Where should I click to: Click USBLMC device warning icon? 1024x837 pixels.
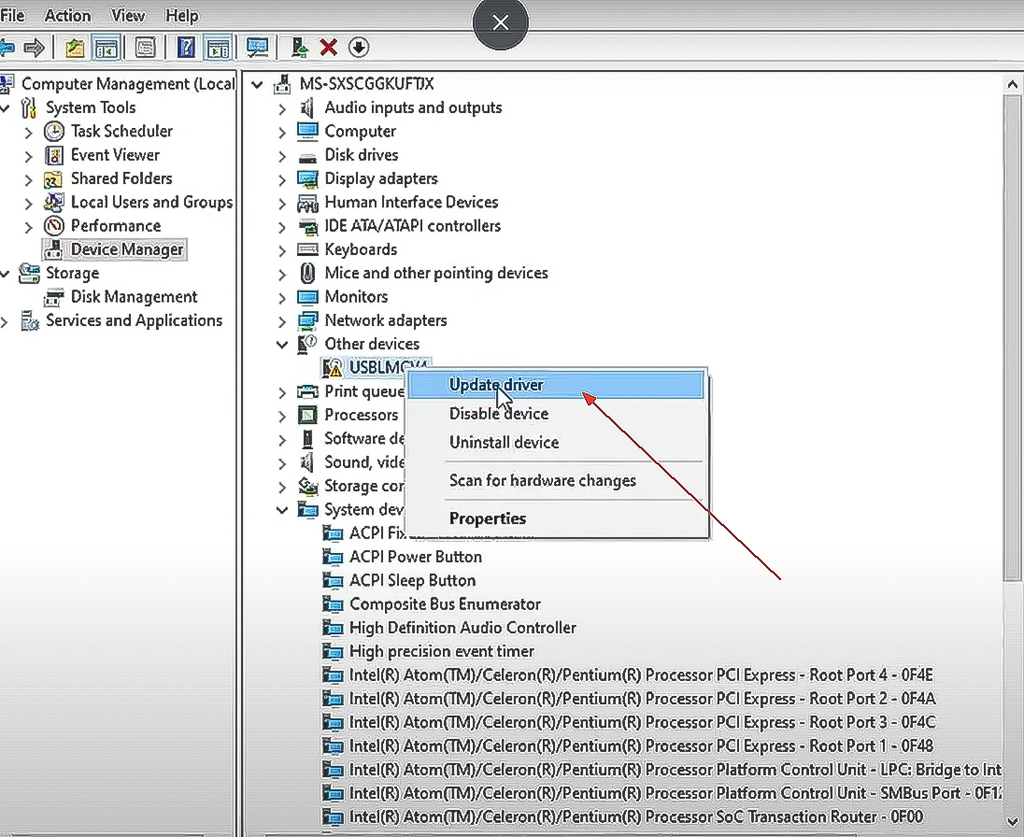pyautogui.click(x=332, y=368)
